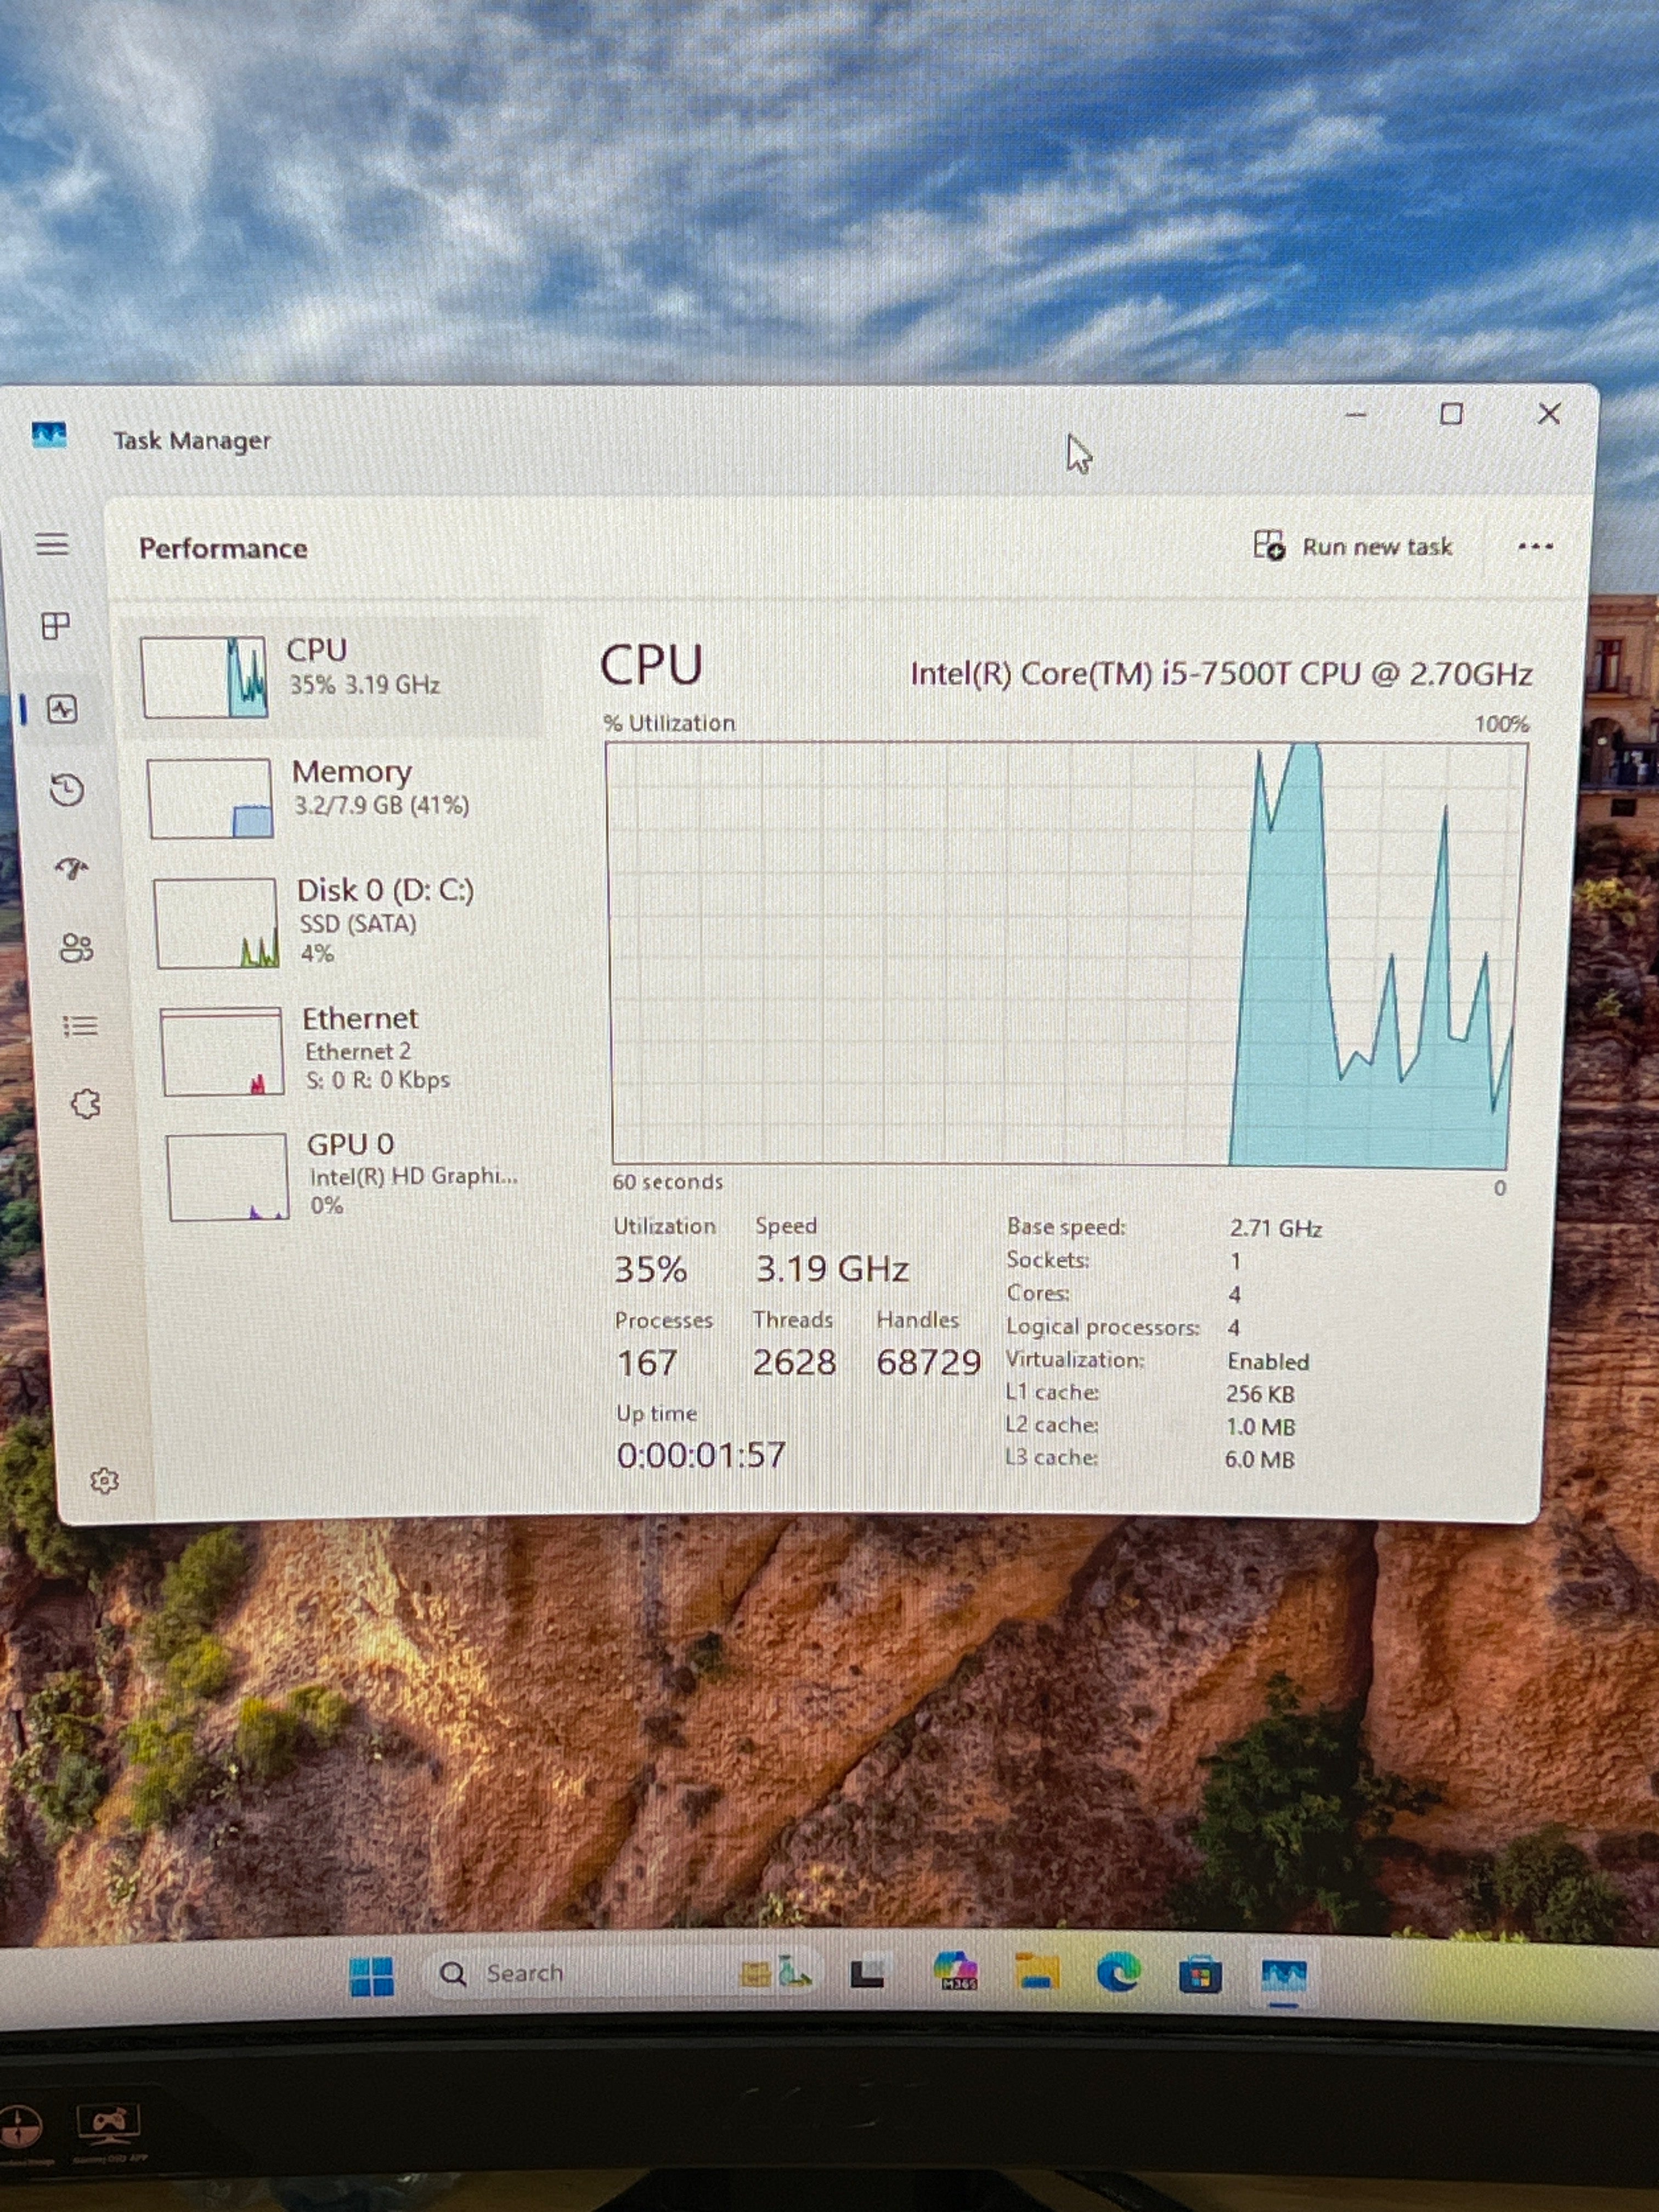Viewport: 1659px width, 2212px height.
Task: Select the Performance page icon in sidebar
Action: [x=63, y=710]
